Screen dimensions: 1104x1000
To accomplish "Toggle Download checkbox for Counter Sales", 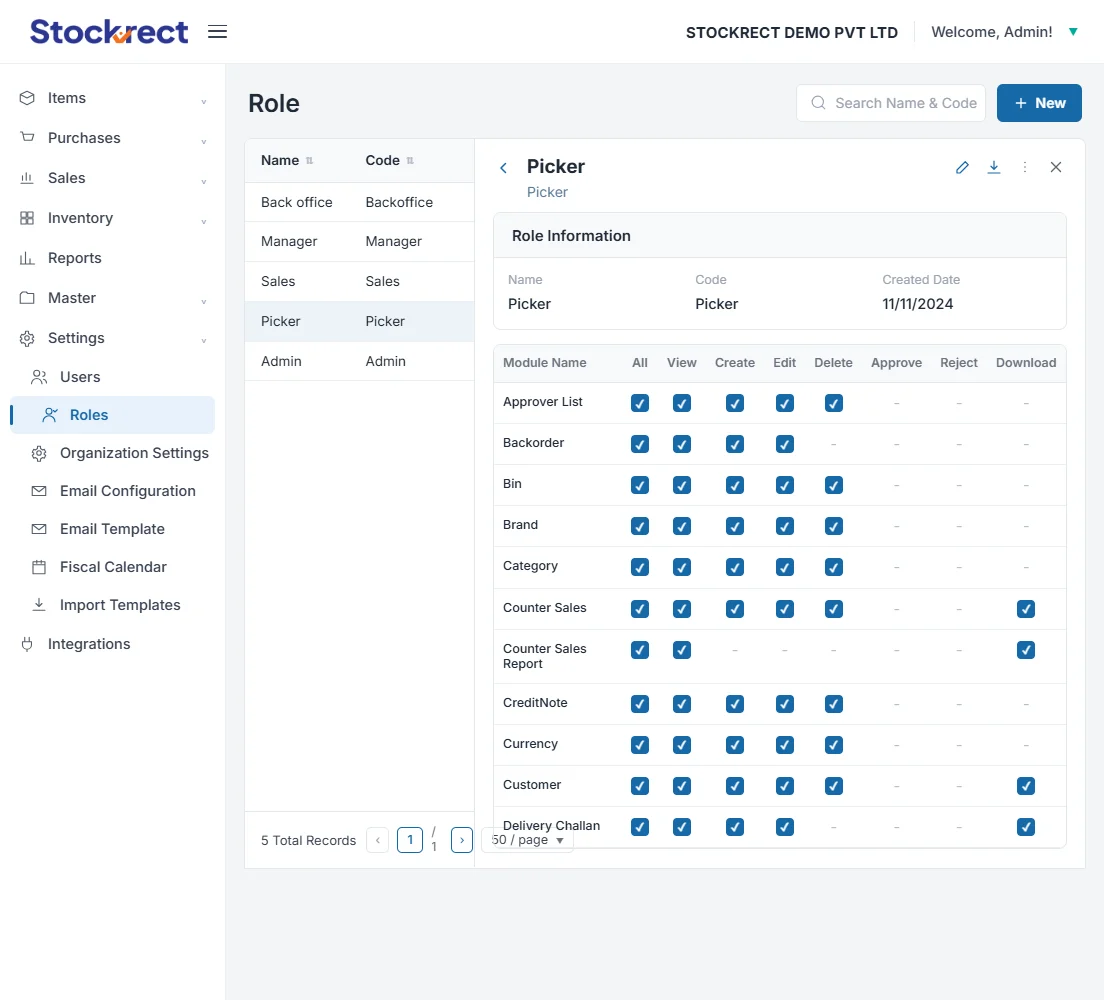I will point(1026,608).
